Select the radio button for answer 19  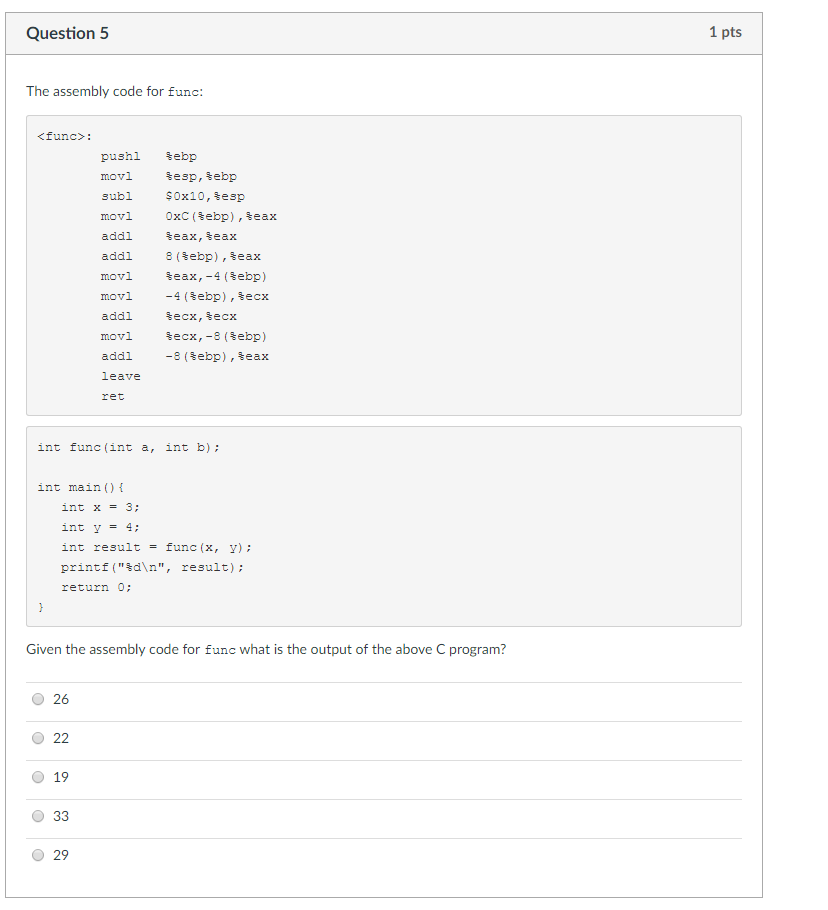[x=39, y=777]
